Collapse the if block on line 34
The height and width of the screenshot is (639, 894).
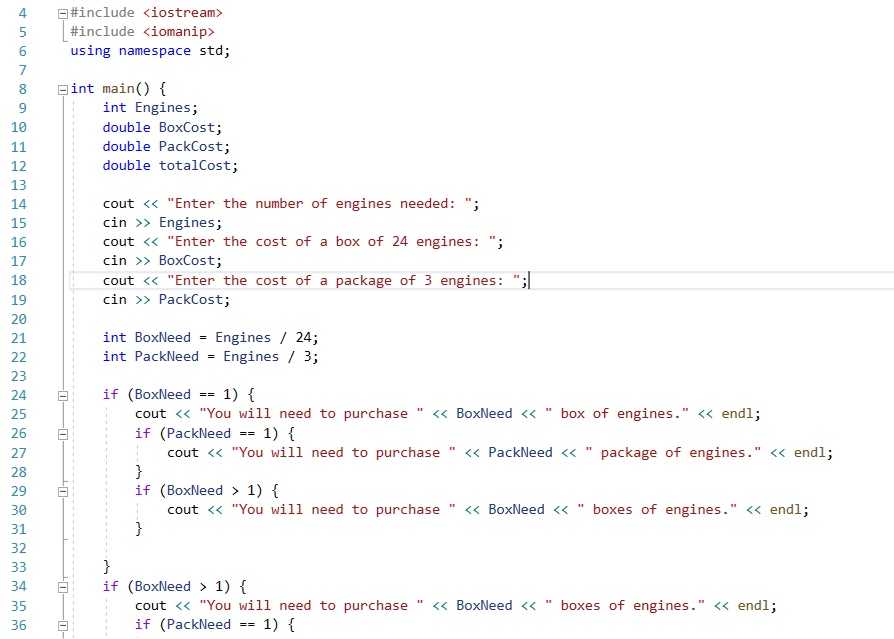click(x=62, y=586)
